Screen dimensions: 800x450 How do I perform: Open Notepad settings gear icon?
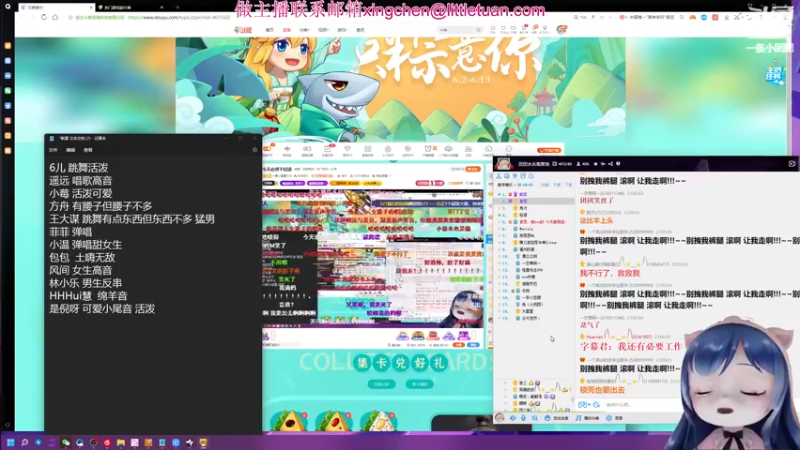click(x=255, y=150)
